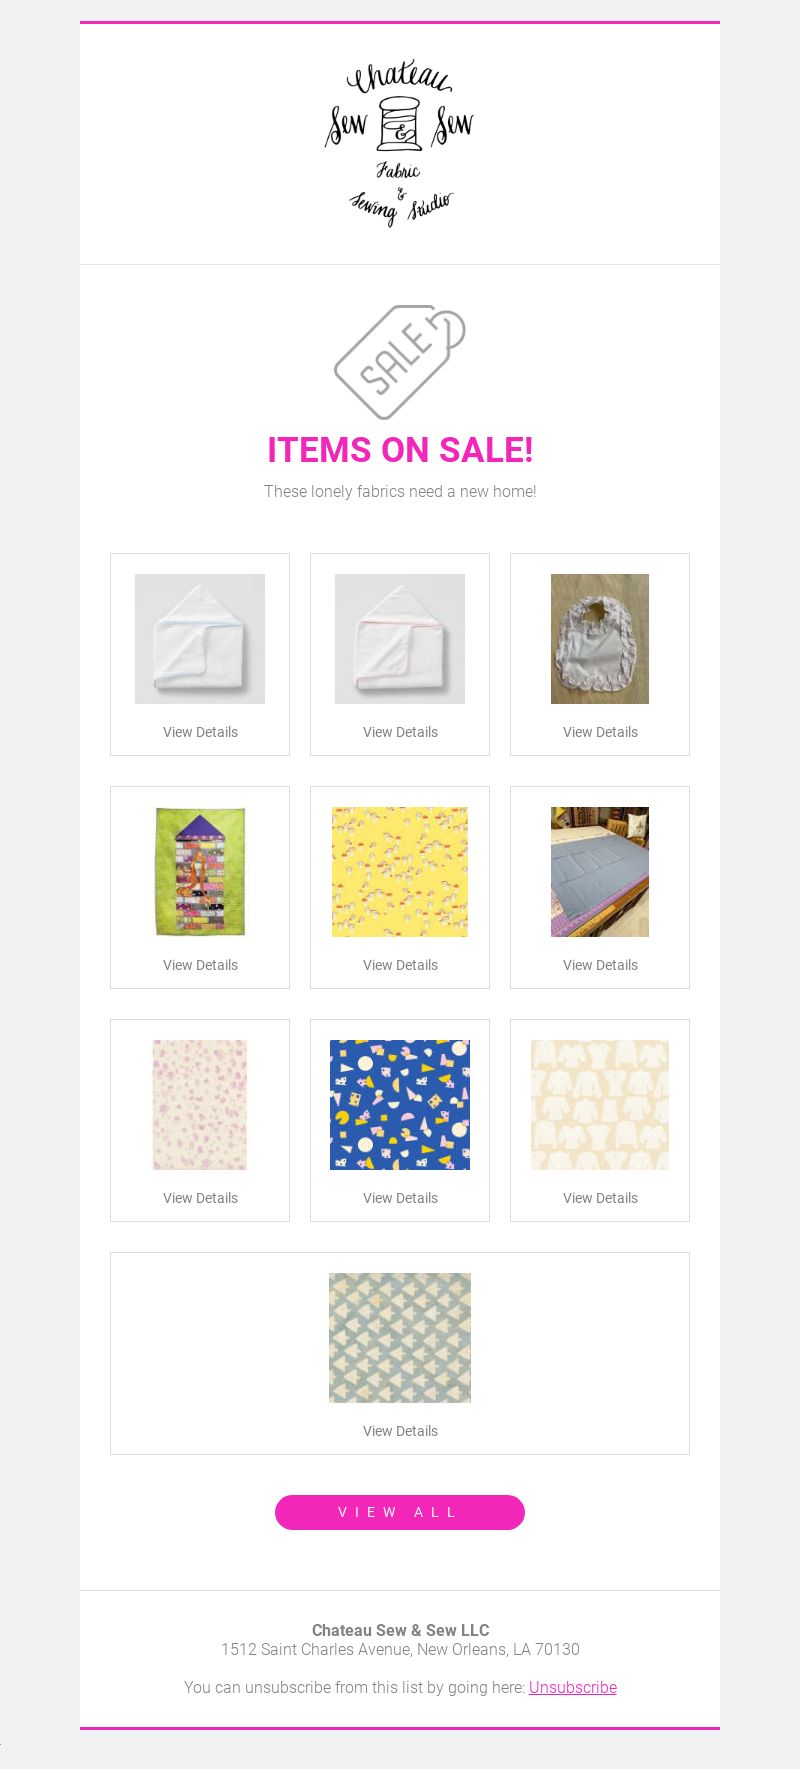Click View Details under mushroom fabric
The image size is (800, 1769).
[400, 965]
